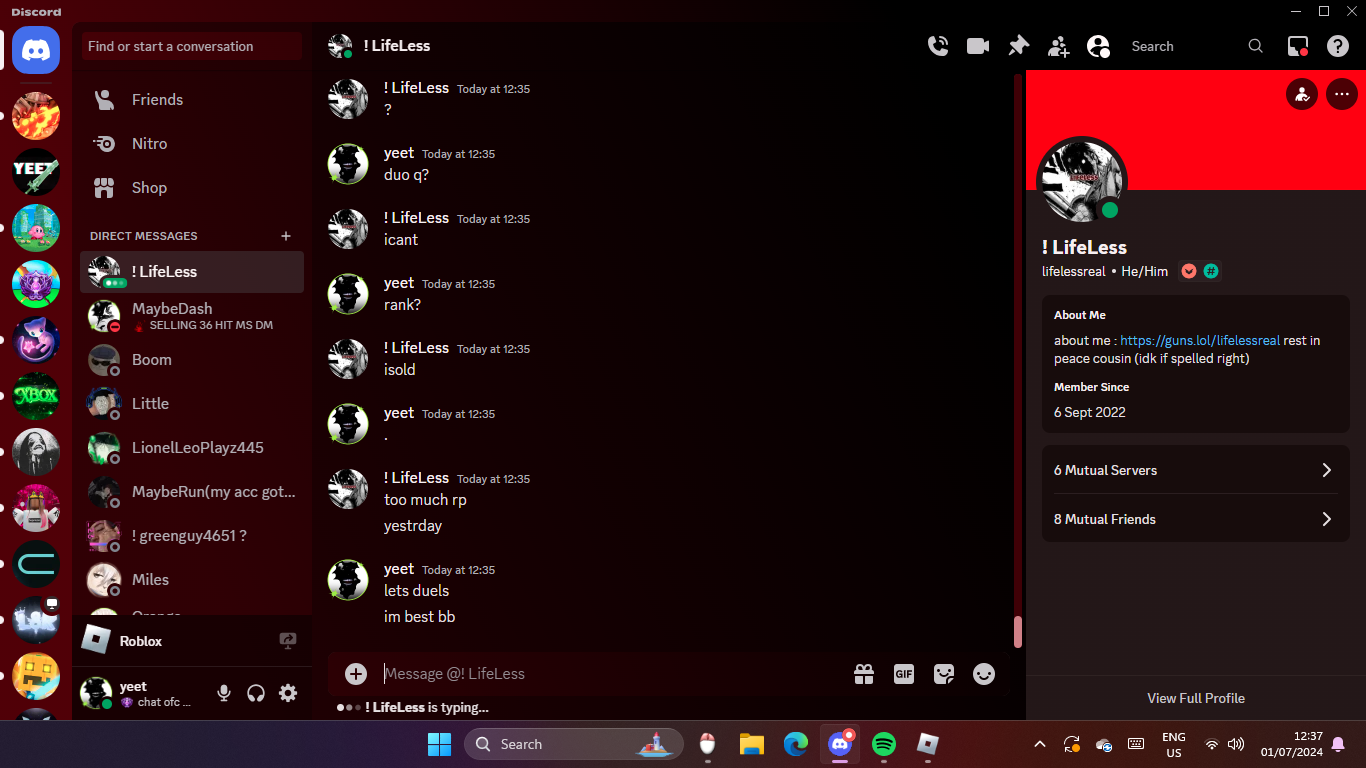Hide the user profile panel
This screenshot has width=1366, height=768.
[x=1098, y=46]
